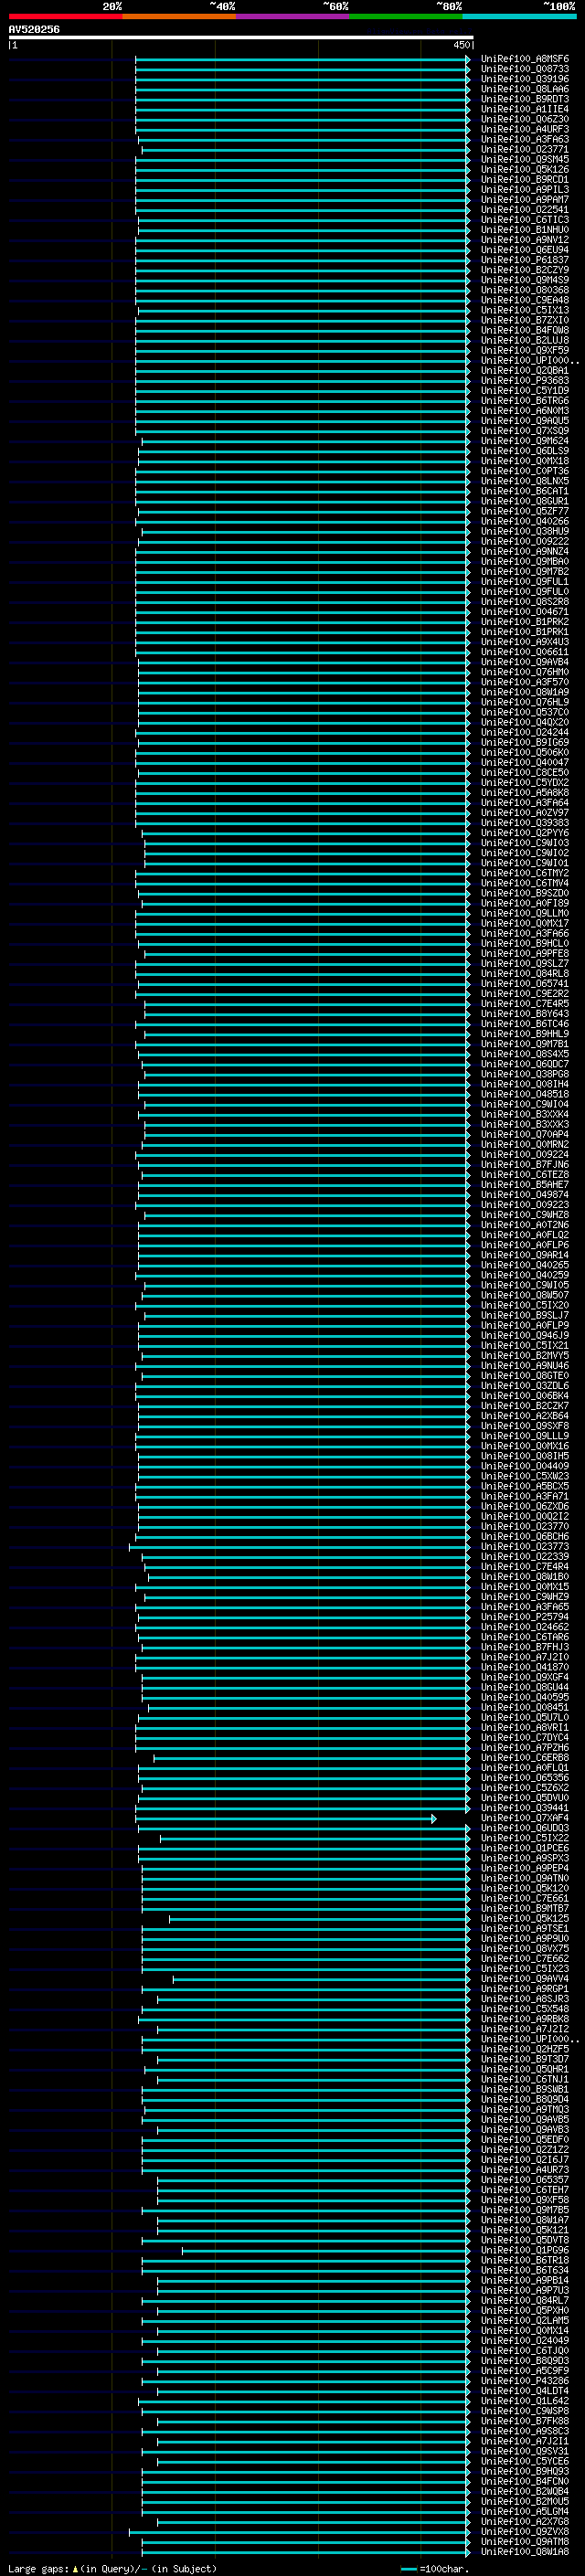Open hit UniRef100_Q6UDQ3
Viewport: 585px width, 2576px height.
tap(524, 1828)
